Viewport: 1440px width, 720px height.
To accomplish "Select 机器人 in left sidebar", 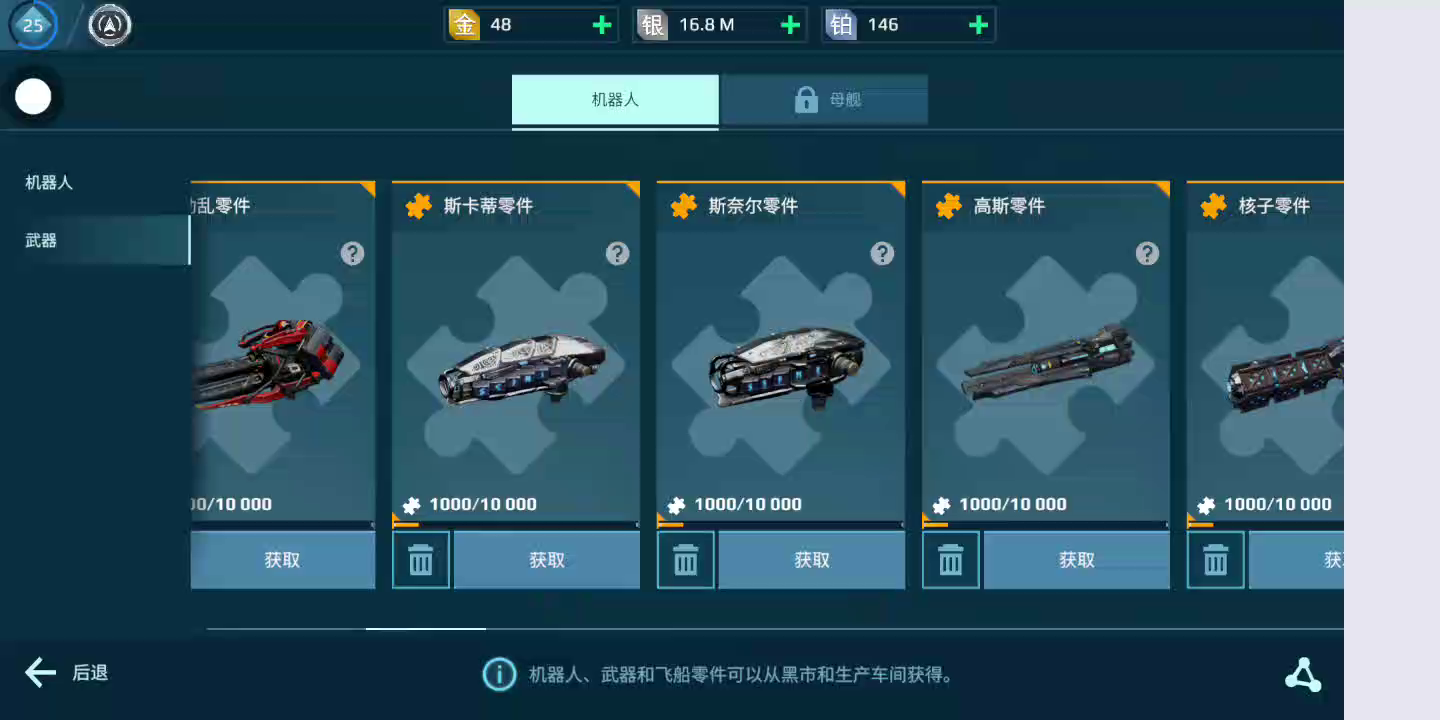I will pyautogui.click(x=49, y=183).
